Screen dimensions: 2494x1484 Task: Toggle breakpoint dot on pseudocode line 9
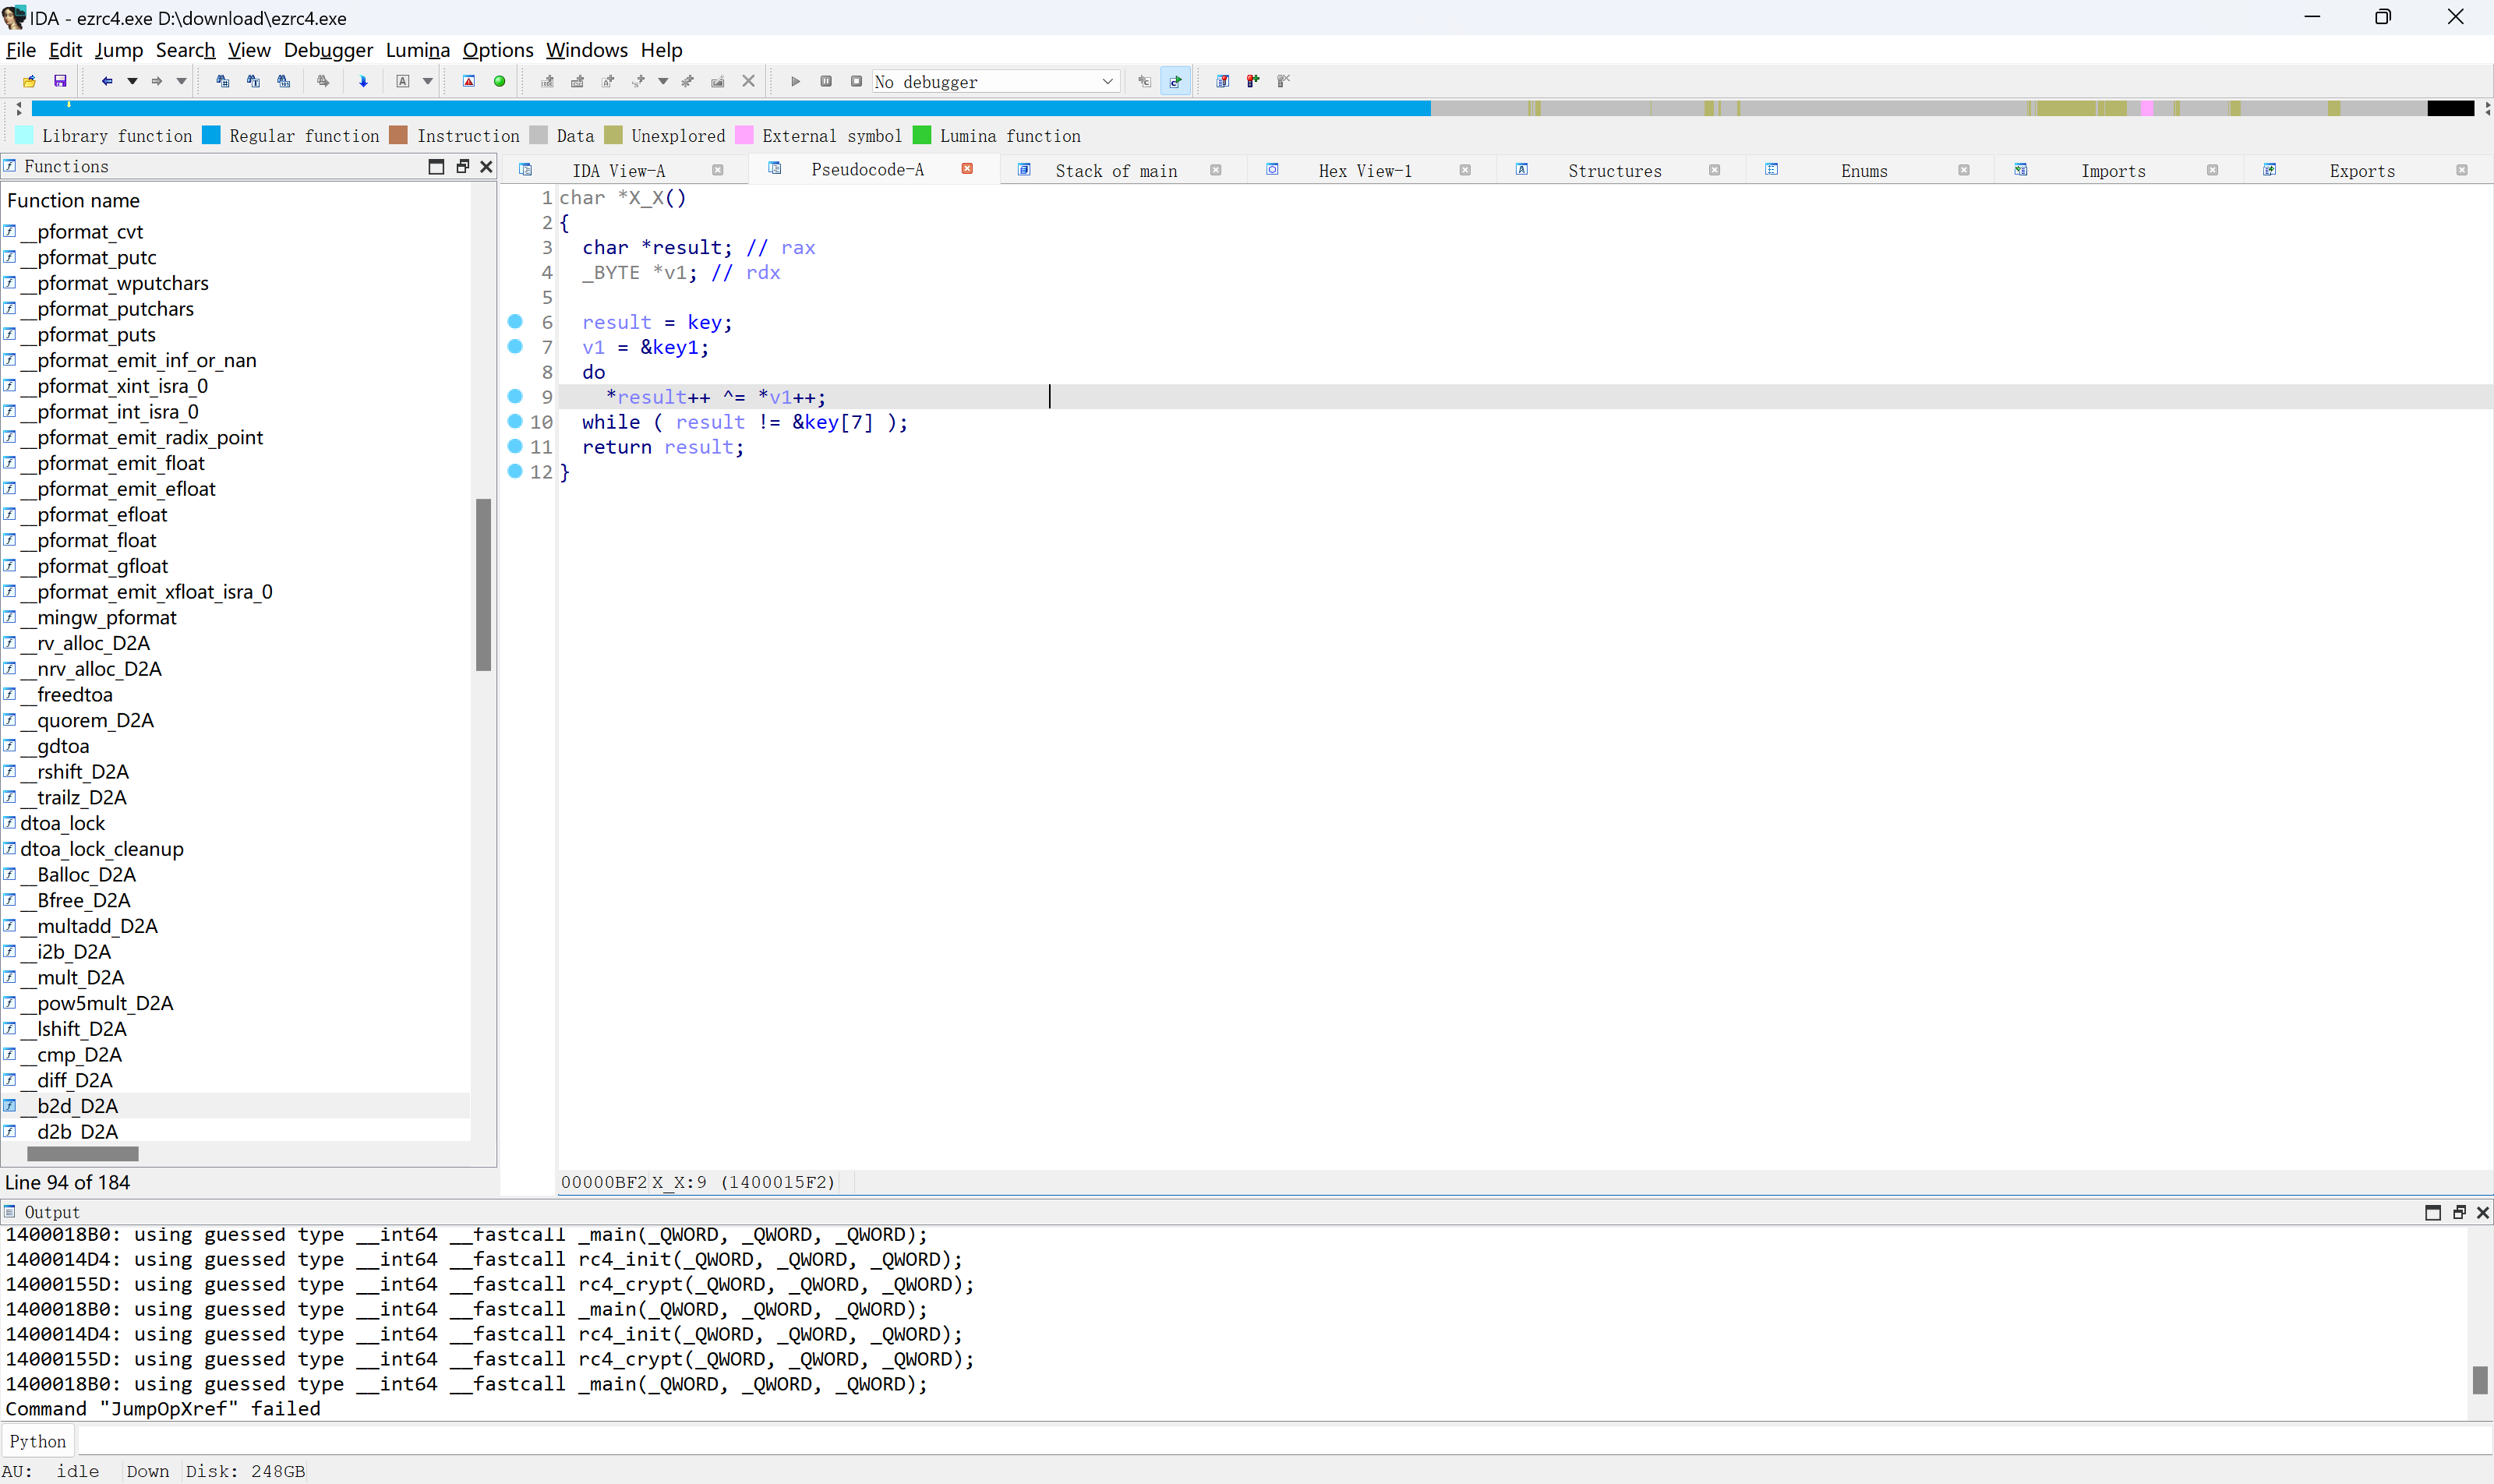click(x=515, y=396)
